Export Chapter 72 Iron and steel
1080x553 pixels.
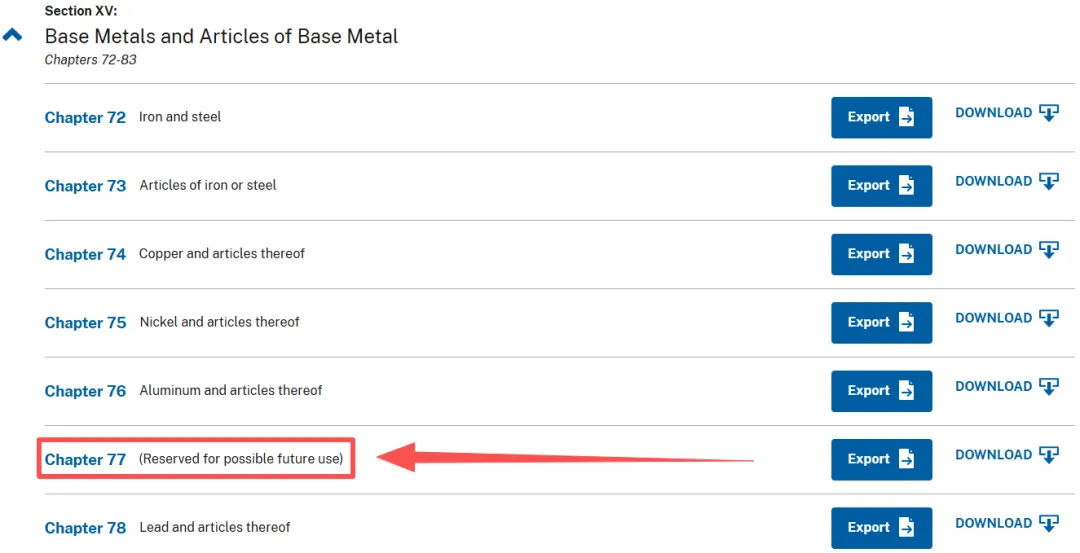click(881, 117)
